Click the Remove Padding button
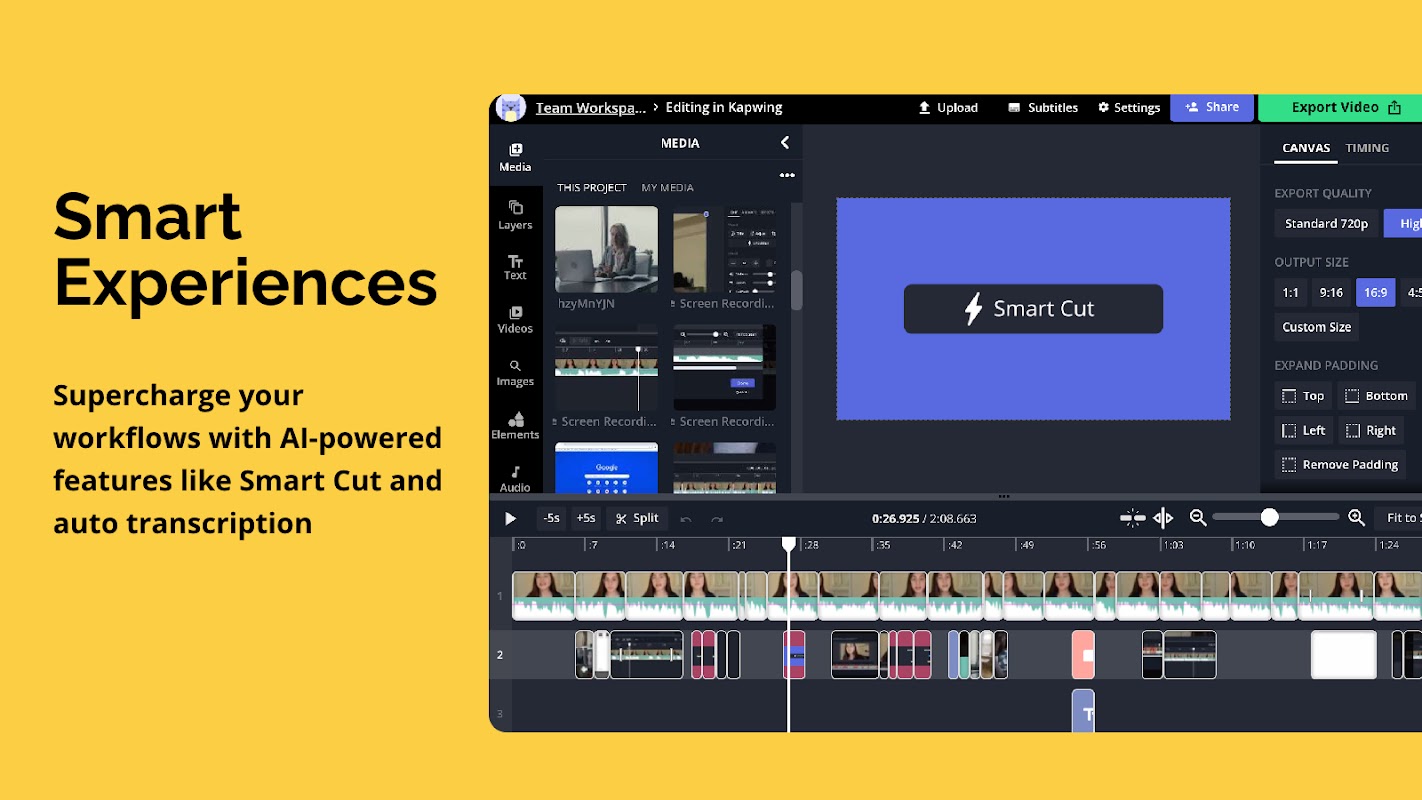 point(1339,465)
